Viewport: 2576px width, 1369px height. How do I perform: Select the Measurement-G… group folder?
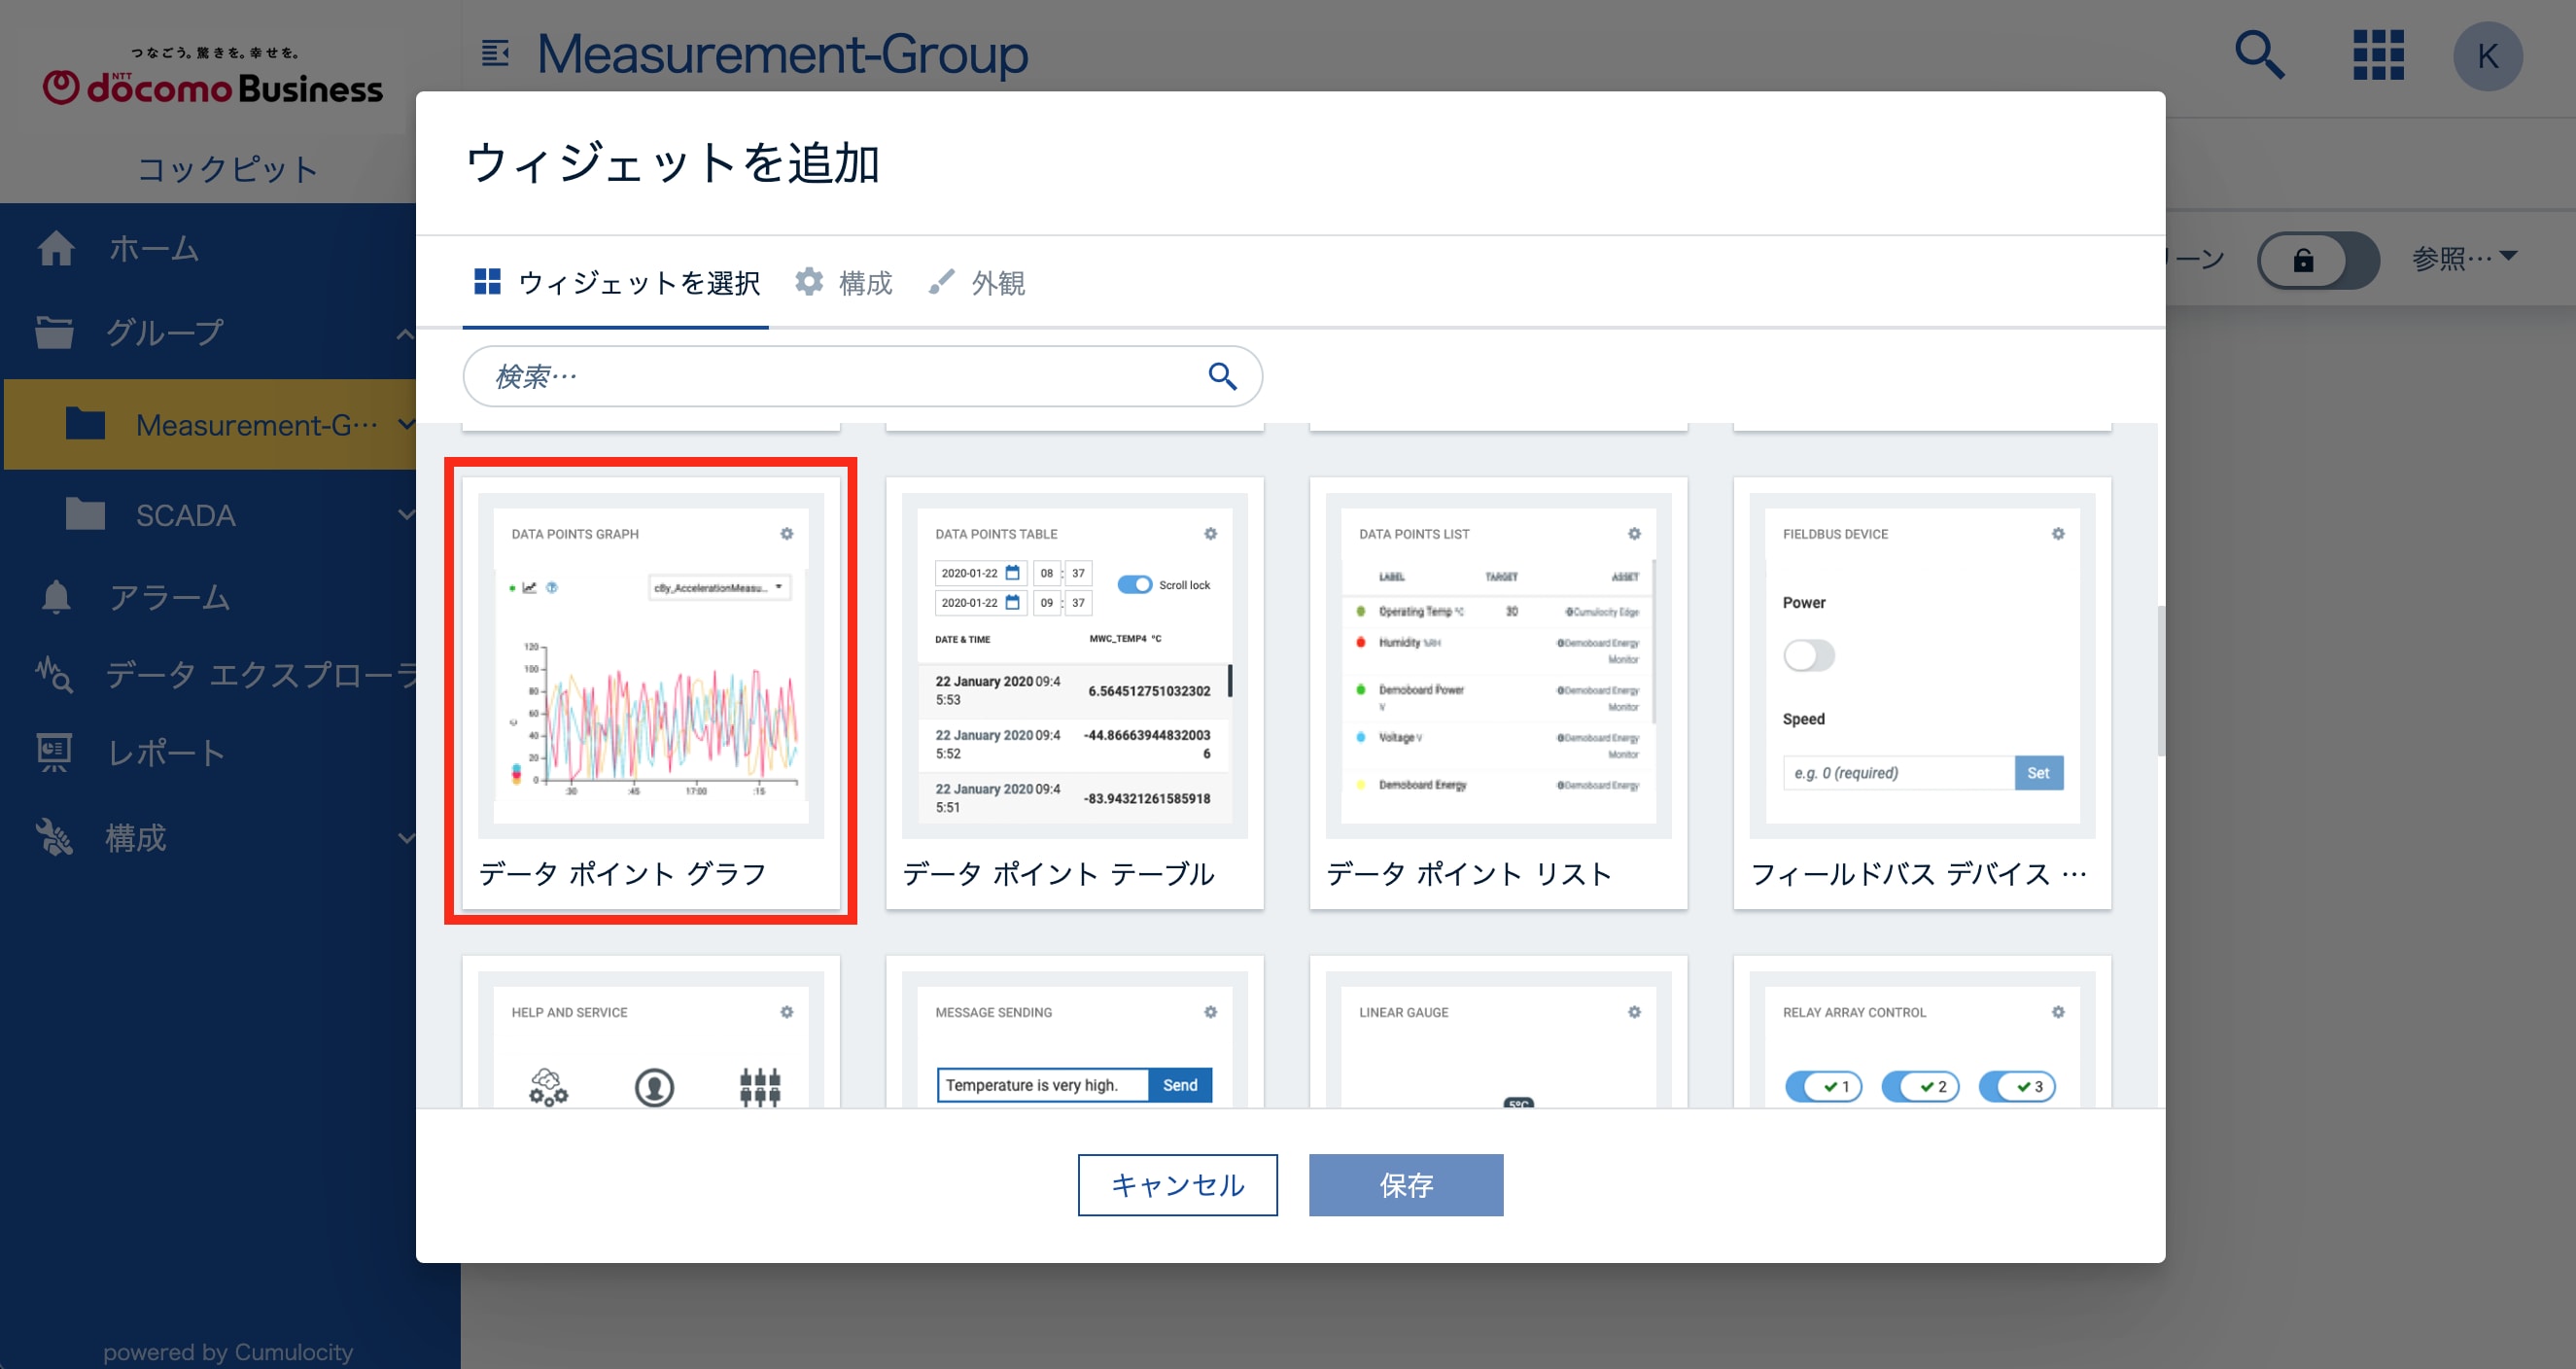click(x=210, y=424)
